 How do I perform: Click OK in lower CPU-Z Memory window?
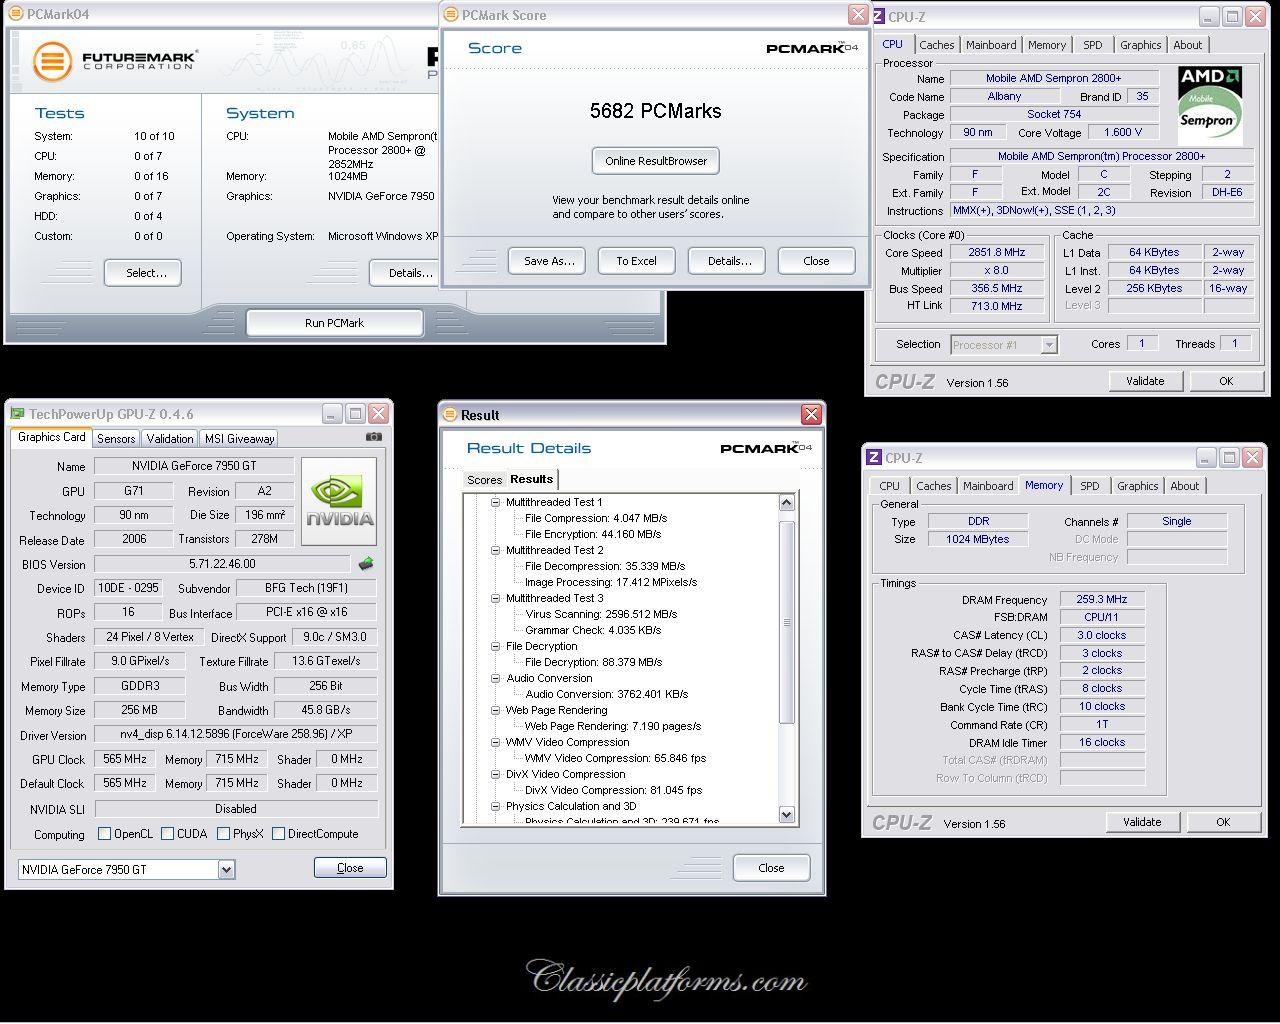pyautogui.click(x=1223, y=822)
